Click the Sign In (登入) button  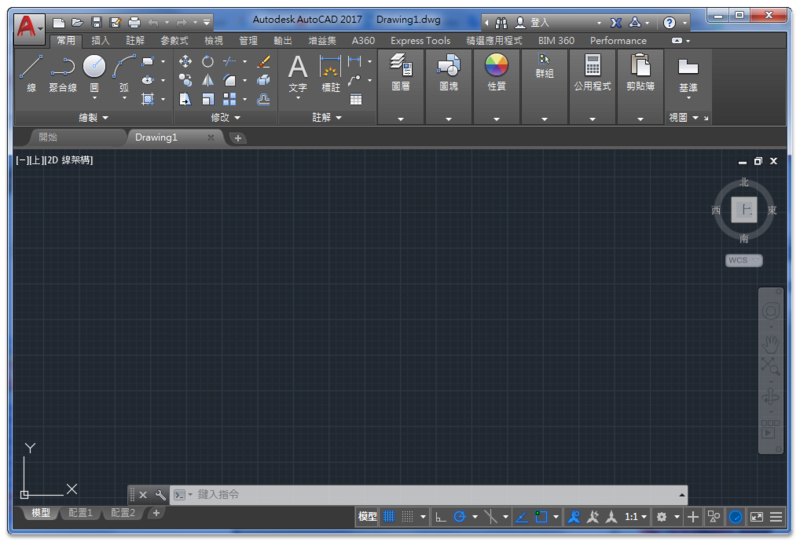click(x=532, y=22)
